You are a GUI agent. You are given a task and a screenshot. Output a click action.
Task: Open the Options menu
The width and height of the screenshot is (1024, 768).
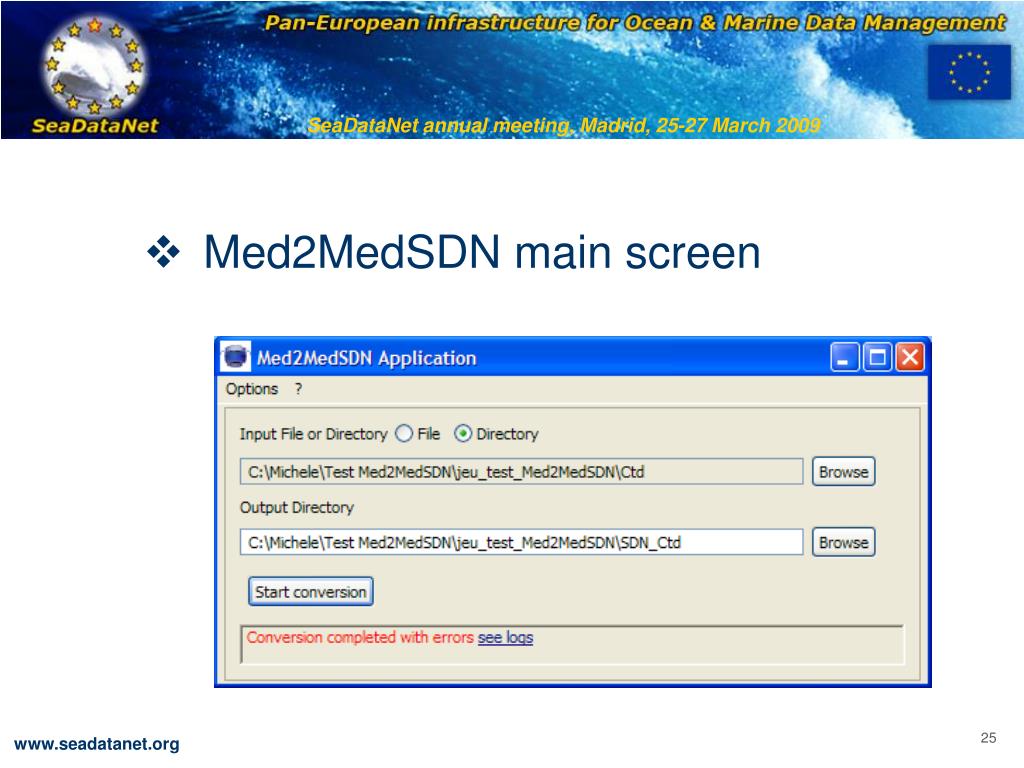tap(251, 389)
